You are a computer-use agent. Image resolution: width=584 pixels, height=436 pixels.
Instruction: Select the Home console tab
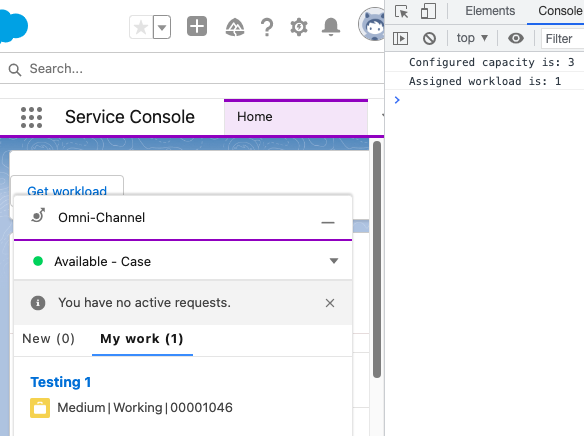[x=296, y=117]
